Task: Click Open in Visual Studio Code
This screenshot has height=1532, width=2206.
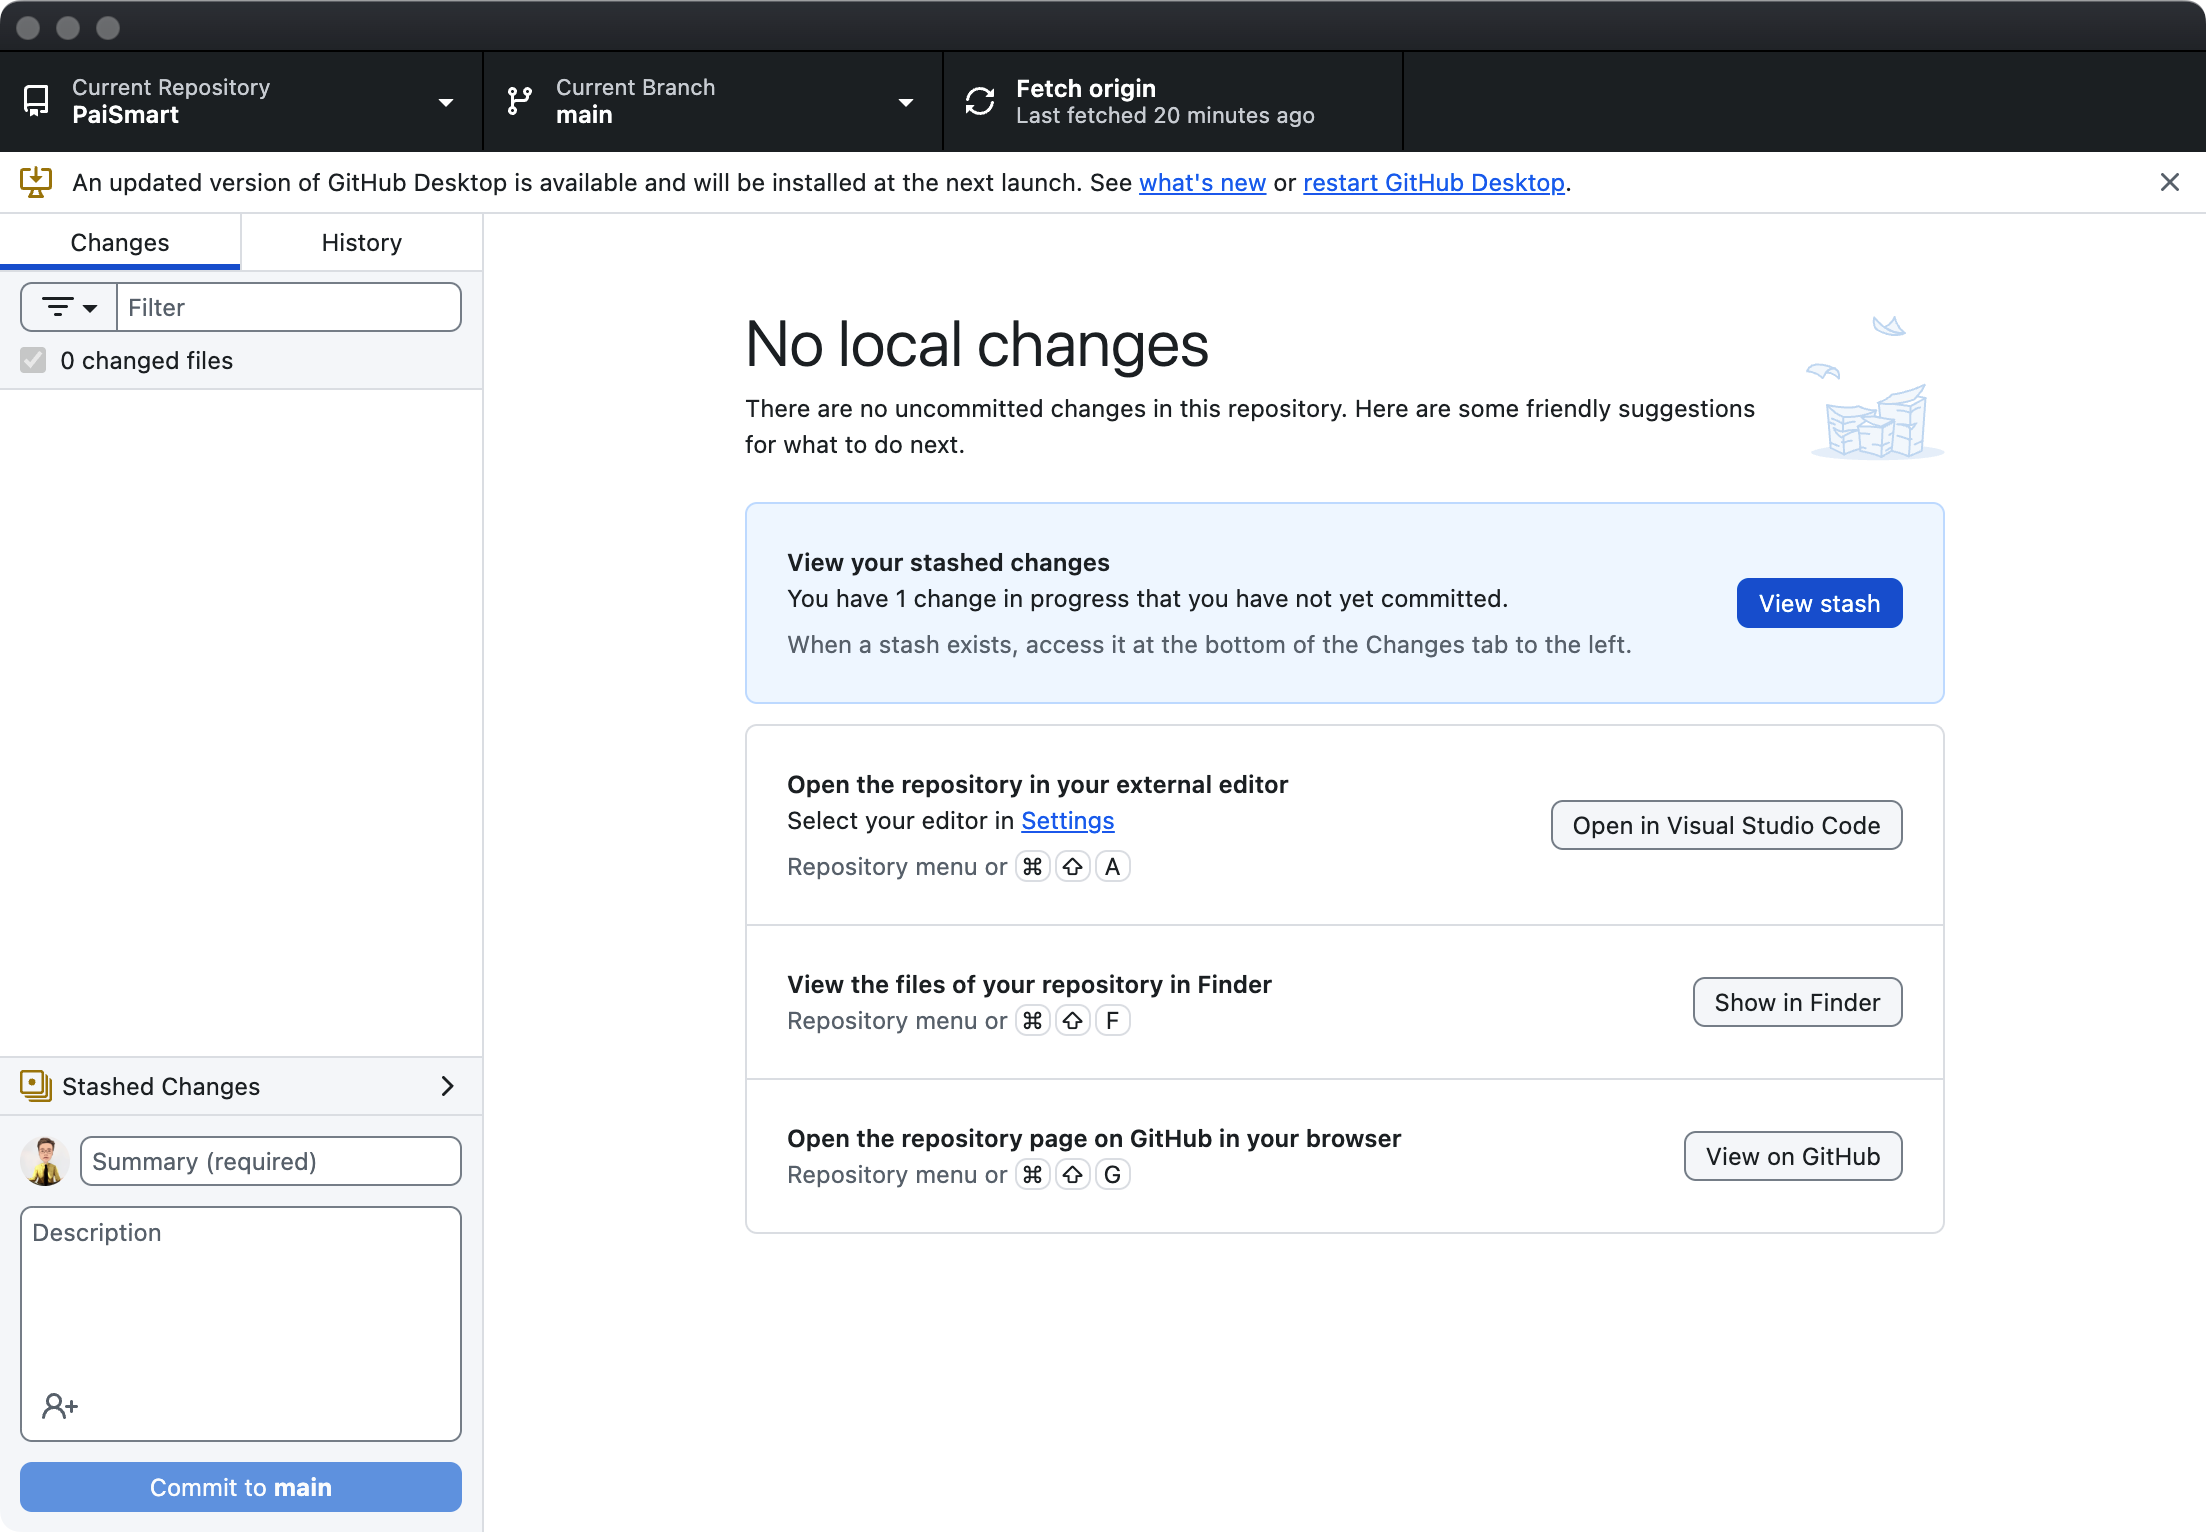Action: coord(1726,825)
